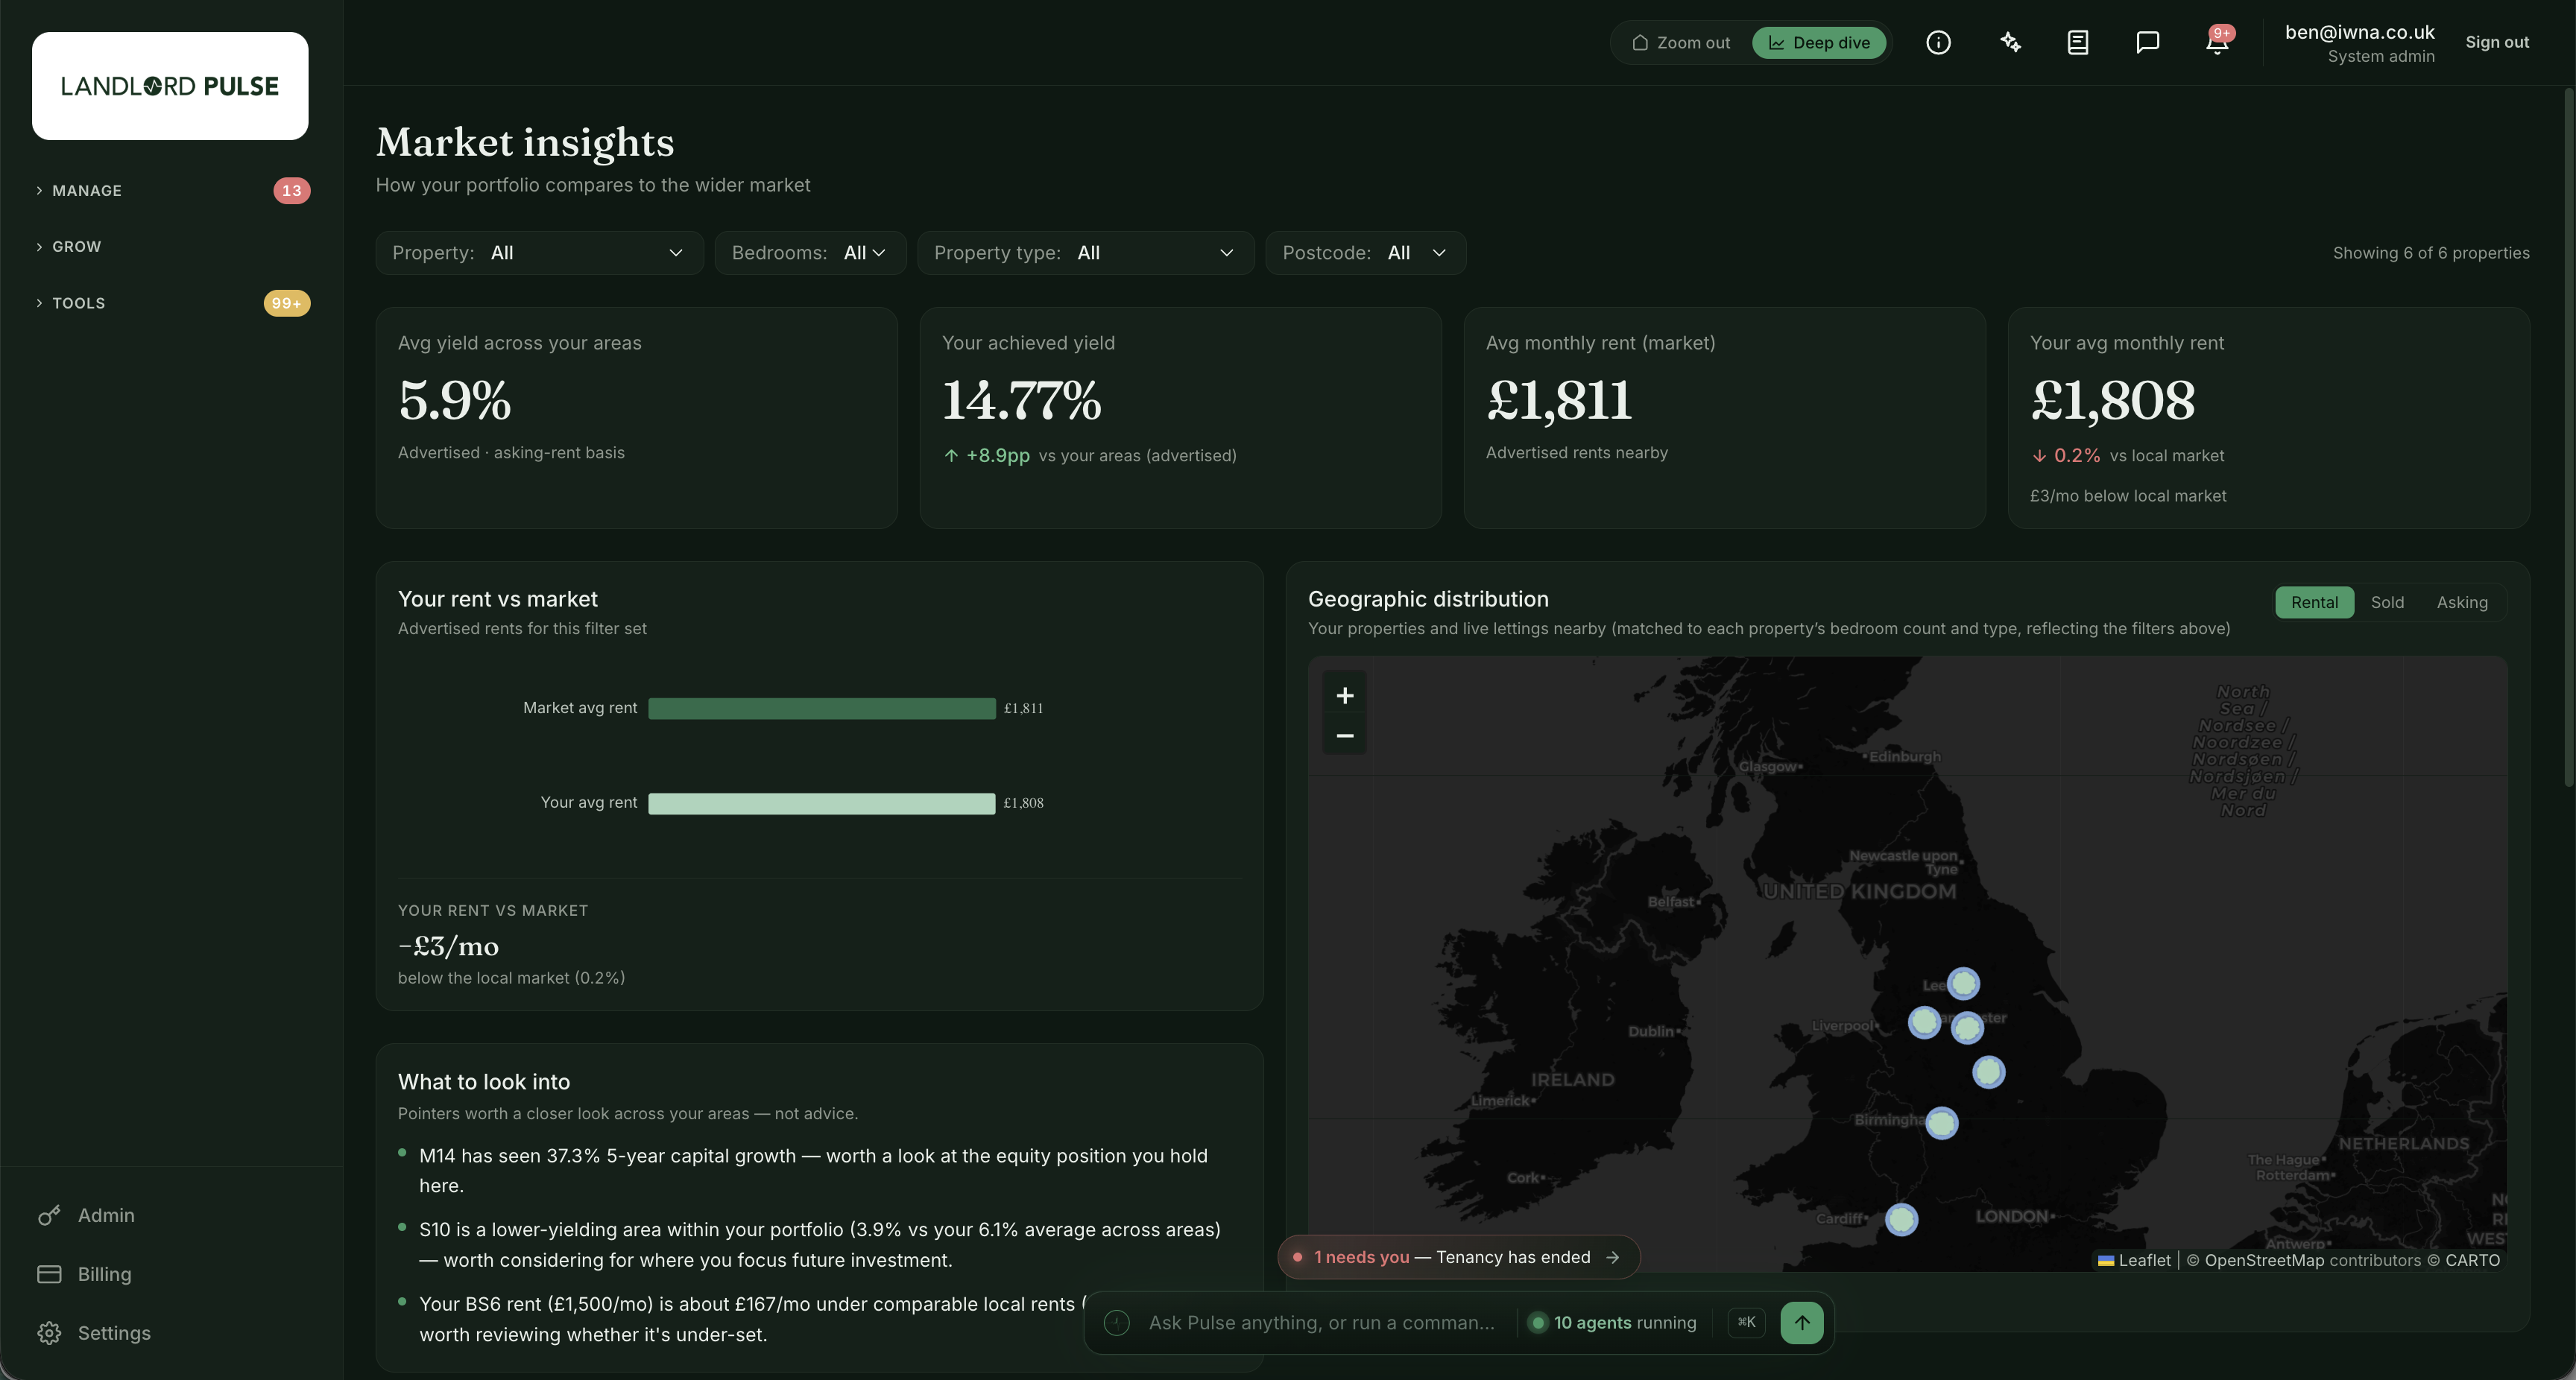This screenshot has height=1380, width=2576.
Task: Click the Market avg rent bar
Action: point(822,708)
